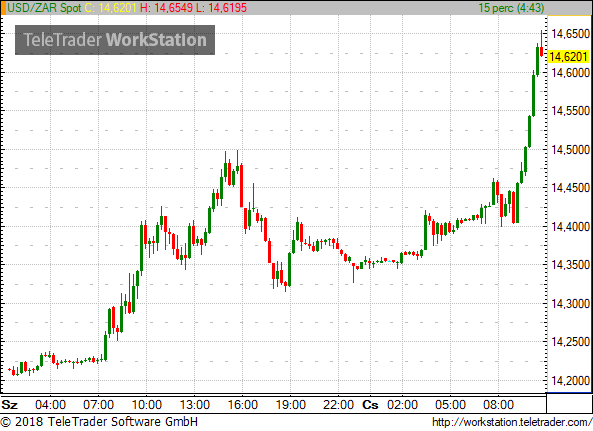Click the 15 perc interval label
593x431 pixels.
coord(511,8)
